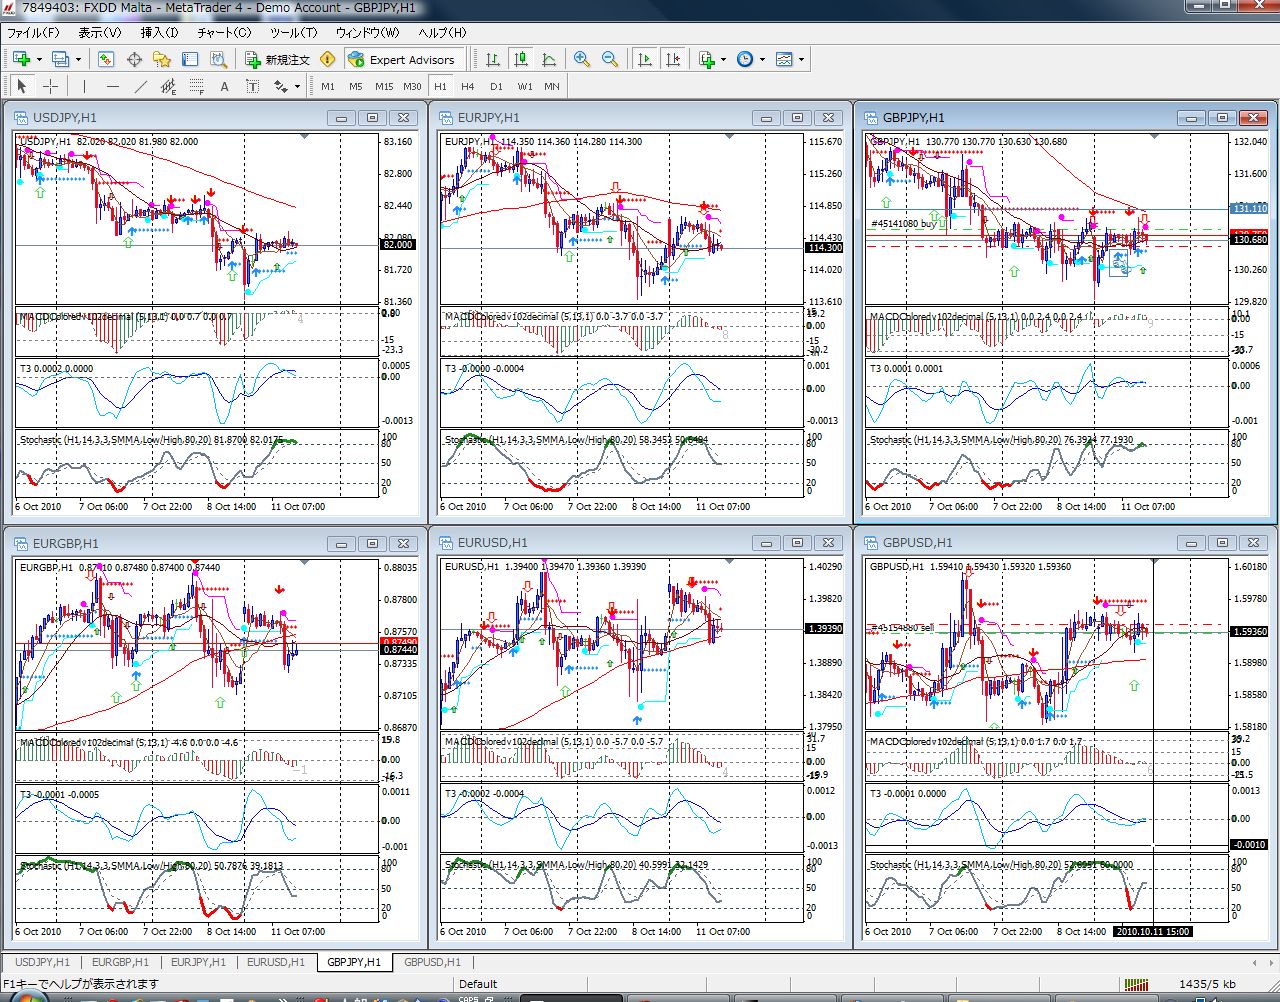
Task: Open the ウィンドウ(W) menu
Action: pos(367,32)
